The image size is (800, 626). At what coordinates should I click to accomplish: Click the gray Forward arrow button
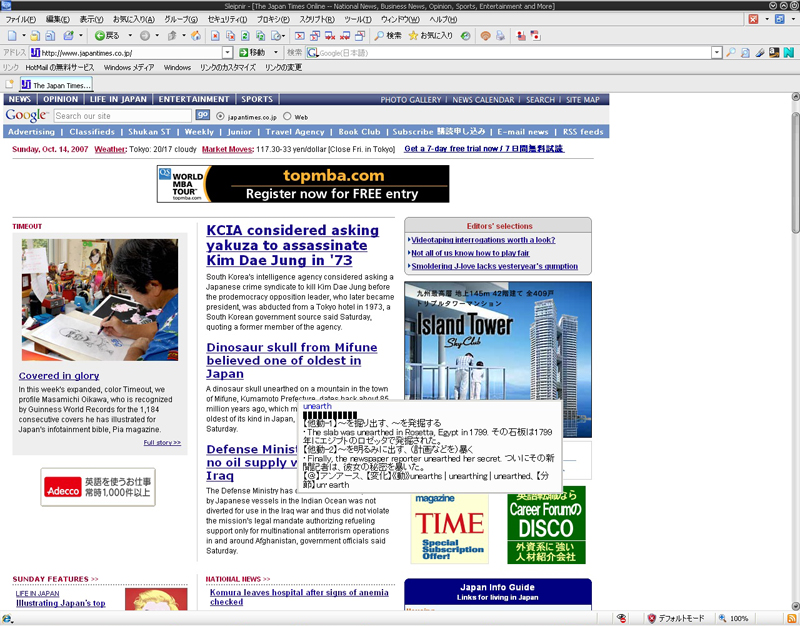pyautogui.click(x=145, y=36)
